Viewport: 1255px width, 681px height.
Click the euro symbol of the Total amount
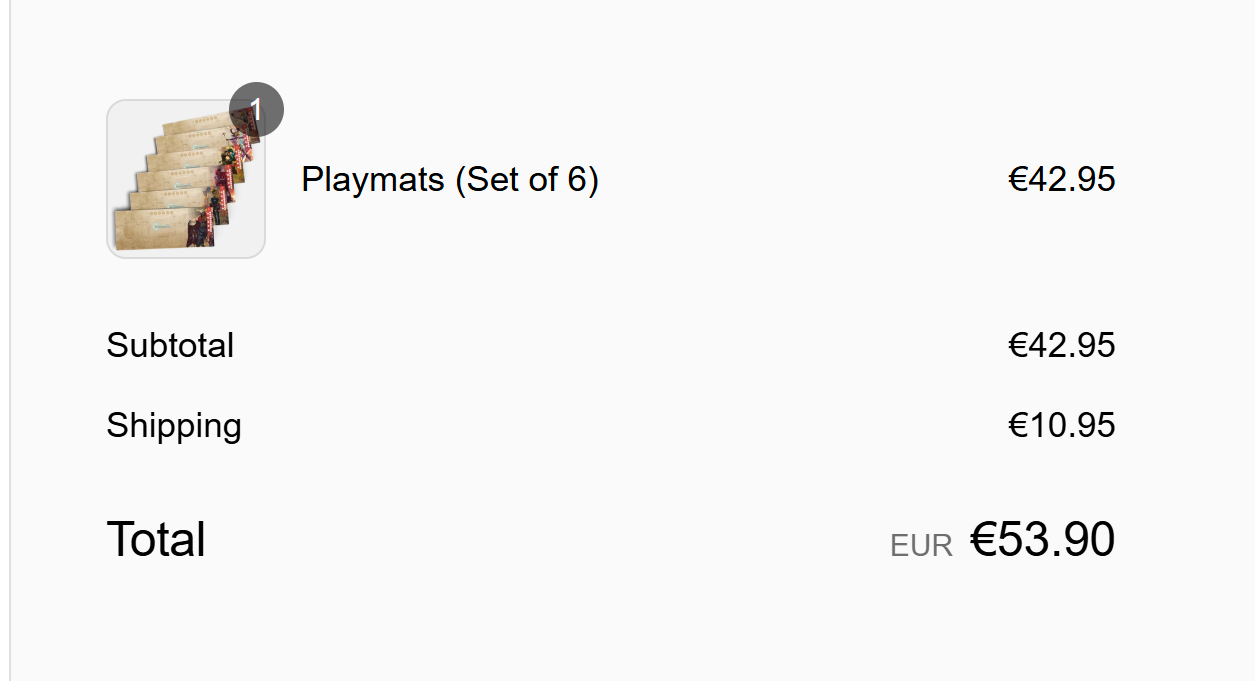coord(983,540)
